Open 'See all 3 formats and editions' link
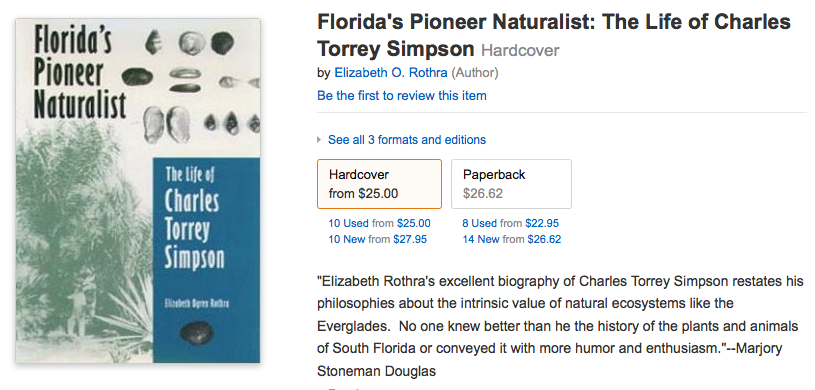This screenshot has width=815, height=390. point(406,140)
